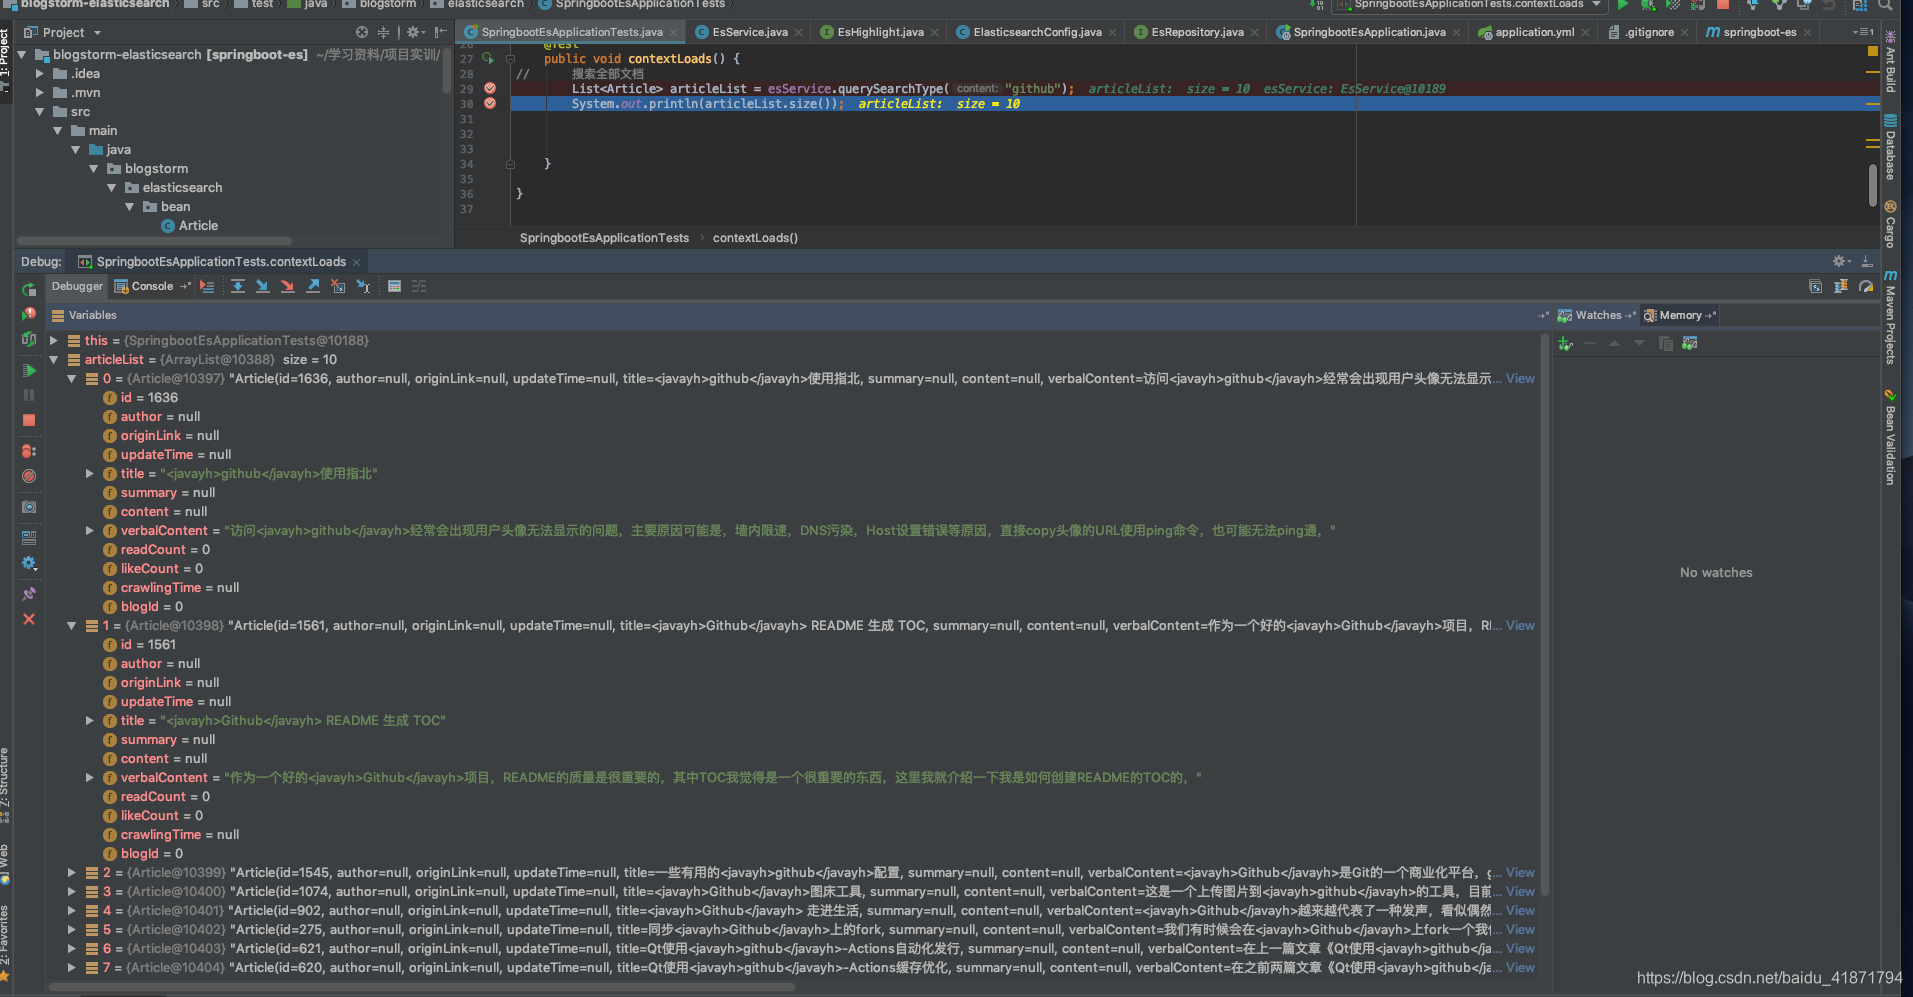
Task: Step over the current line
Action: coord(238,286)
